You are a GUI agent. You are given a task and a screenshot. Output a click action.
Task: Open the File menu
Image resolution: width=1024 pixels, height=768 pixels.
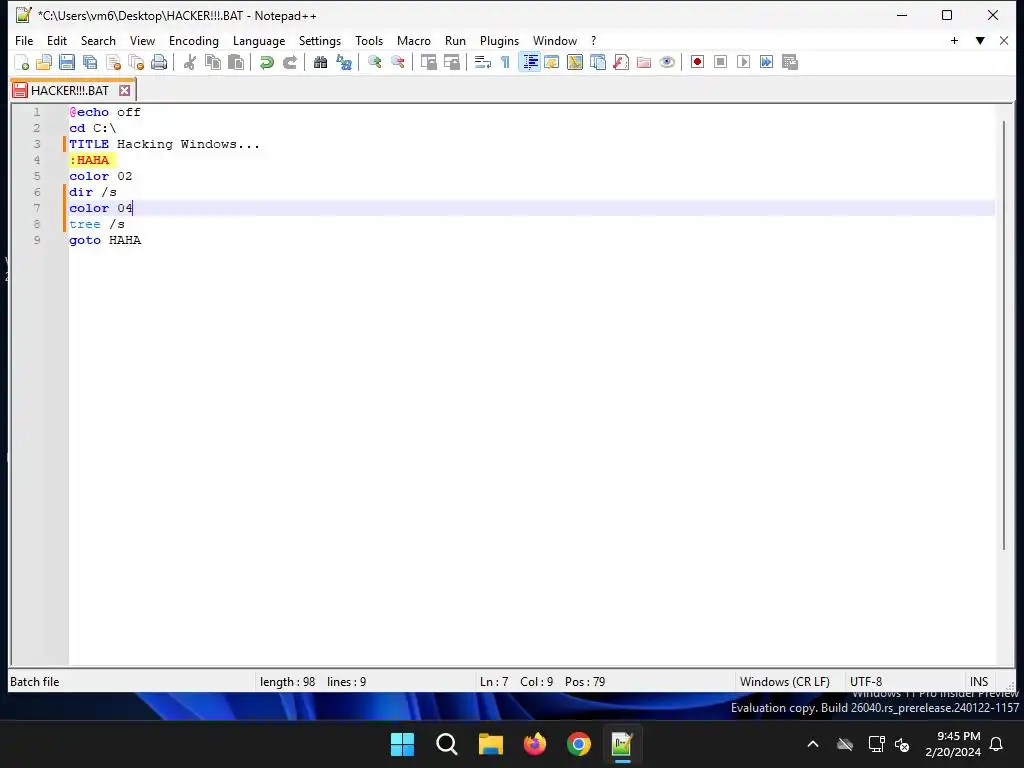pyautogui.click(x=24, y=40)
